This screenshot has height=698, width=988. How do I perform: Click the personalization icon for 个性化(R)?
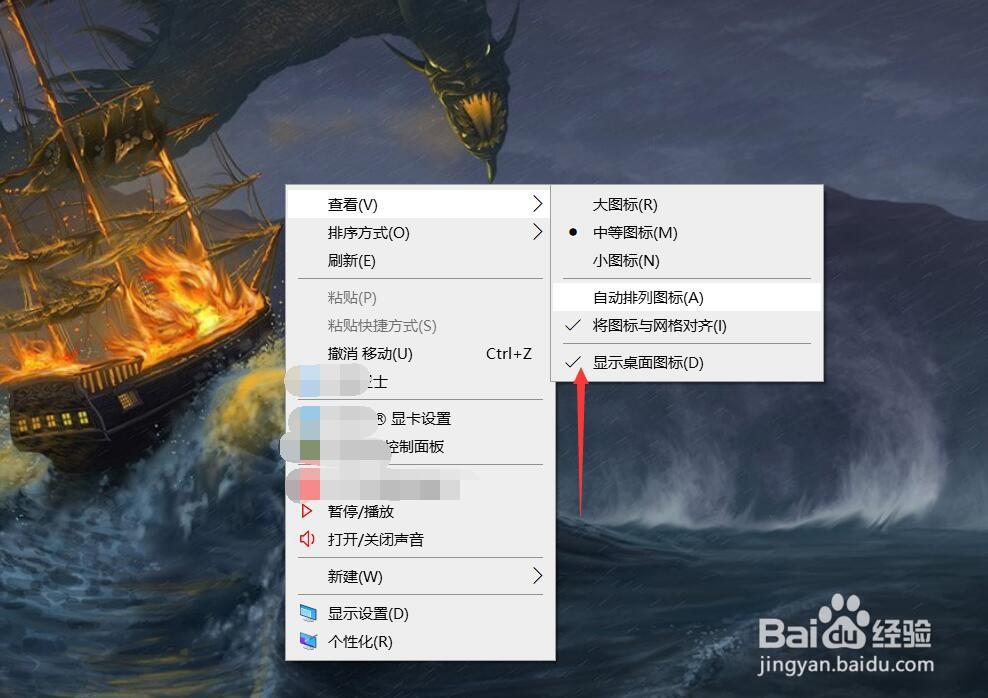(x=308, y=641)
